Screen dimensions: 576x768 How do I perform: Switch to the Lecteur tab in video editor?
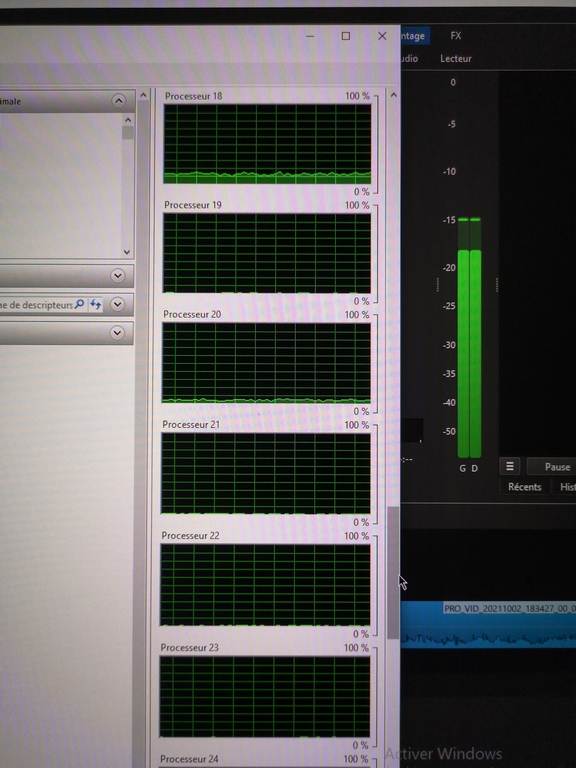click(456, 58)
